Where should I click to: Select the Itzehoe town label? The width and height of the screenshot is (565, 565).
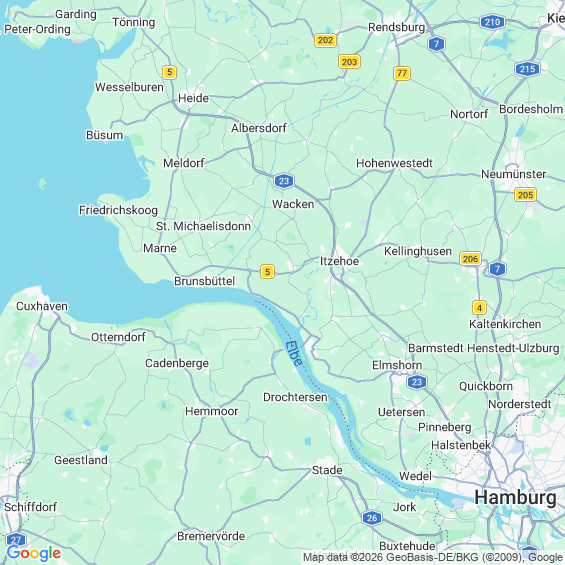coord(339,261)
